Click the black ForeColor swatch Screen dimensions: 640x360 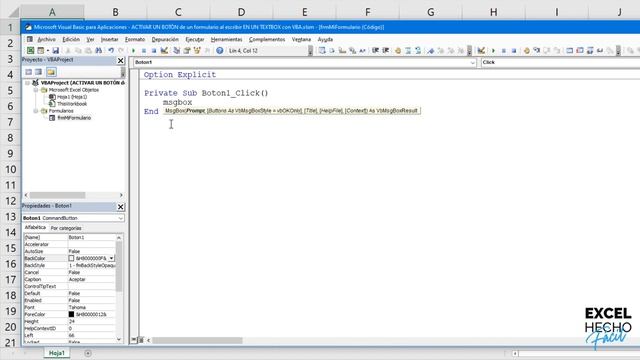tap(71, 314)
